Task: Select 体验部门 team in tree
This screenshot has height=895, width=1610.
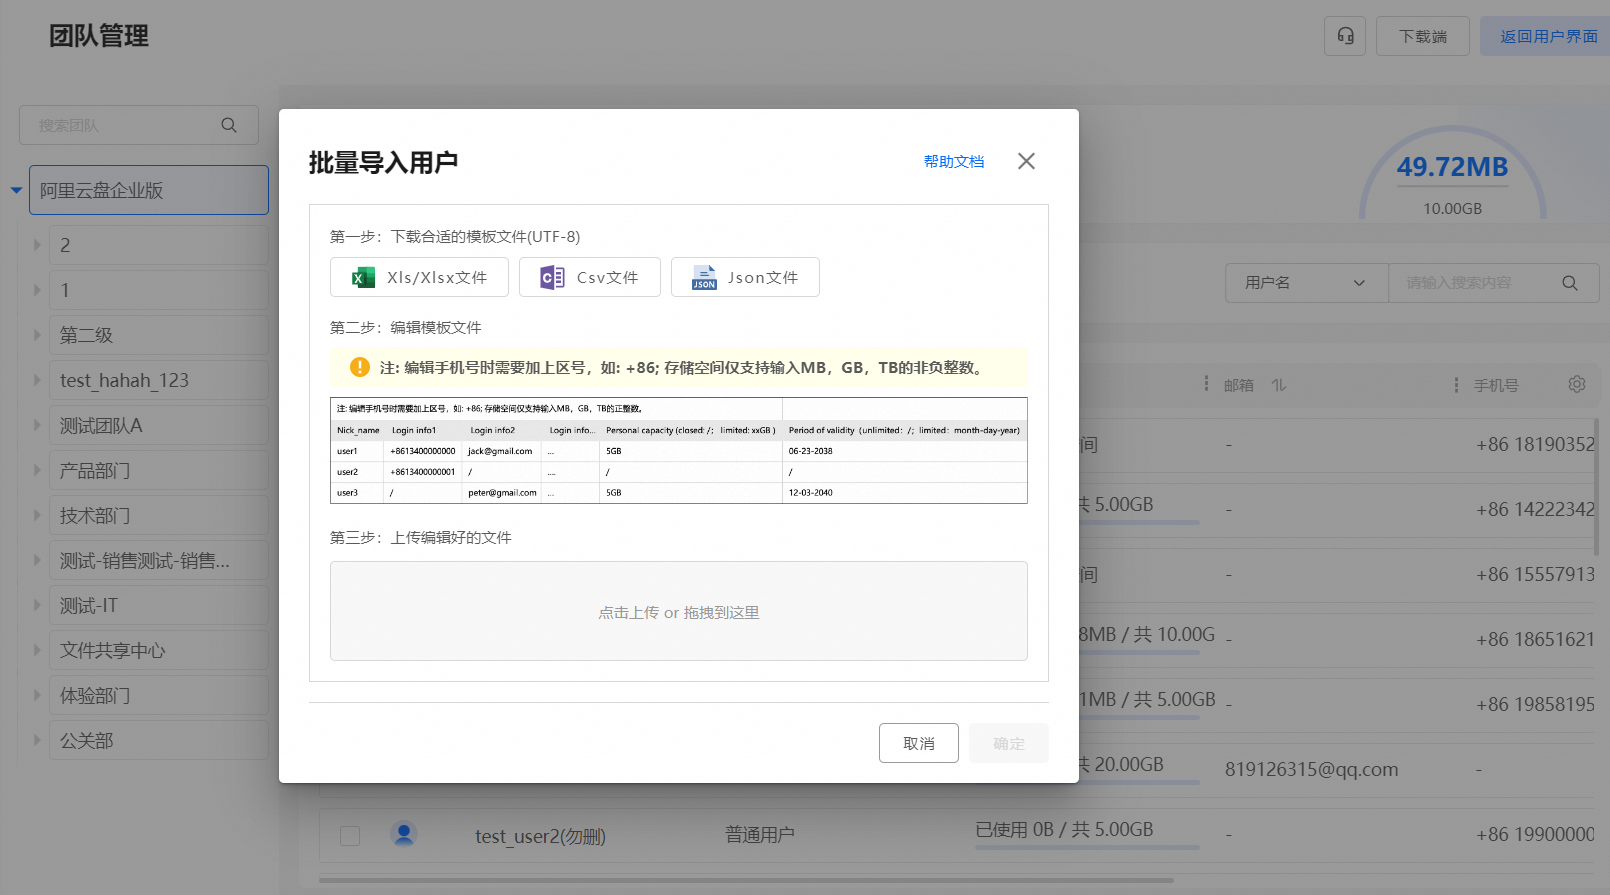Action: (158, 695)
